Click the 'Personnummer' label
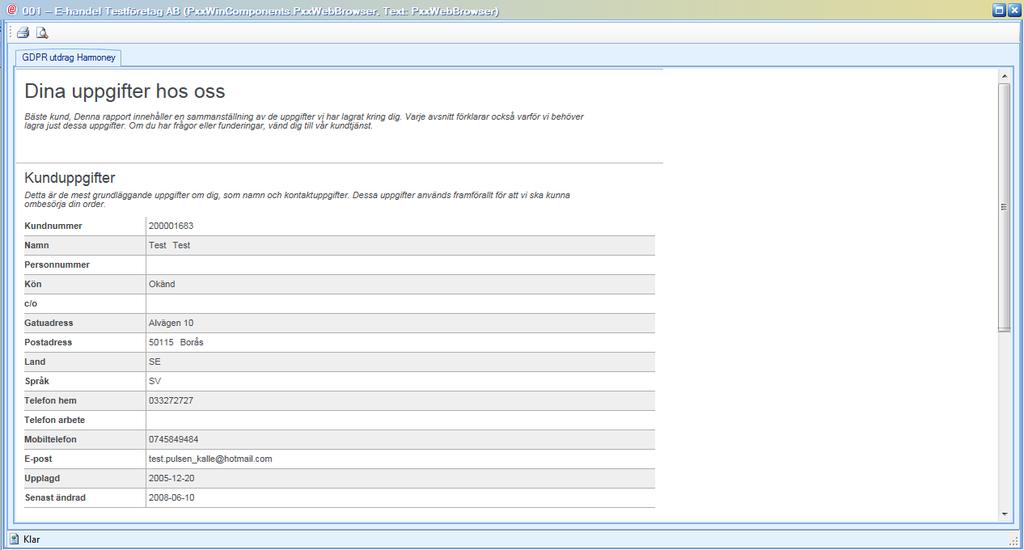 tap(57, 265)
